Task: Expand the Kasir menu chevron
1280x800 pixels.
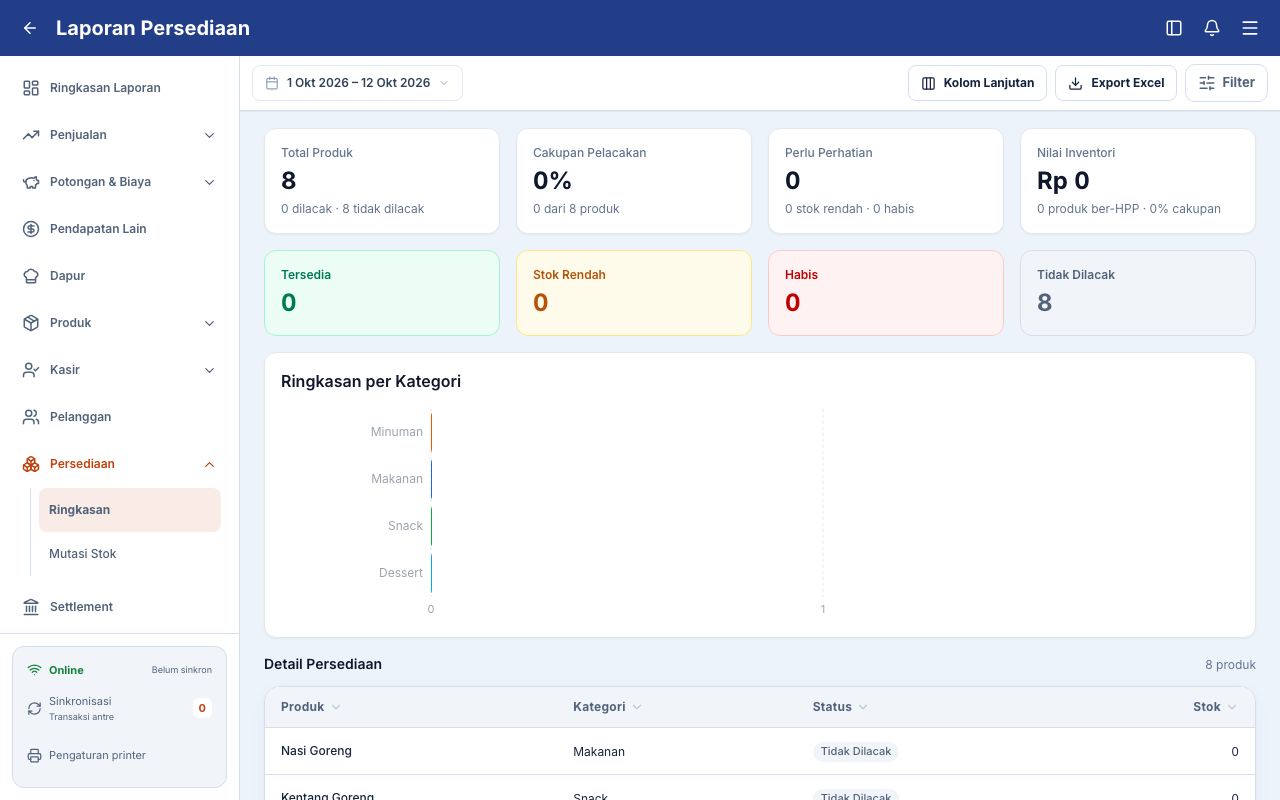Action: (210, 370)
